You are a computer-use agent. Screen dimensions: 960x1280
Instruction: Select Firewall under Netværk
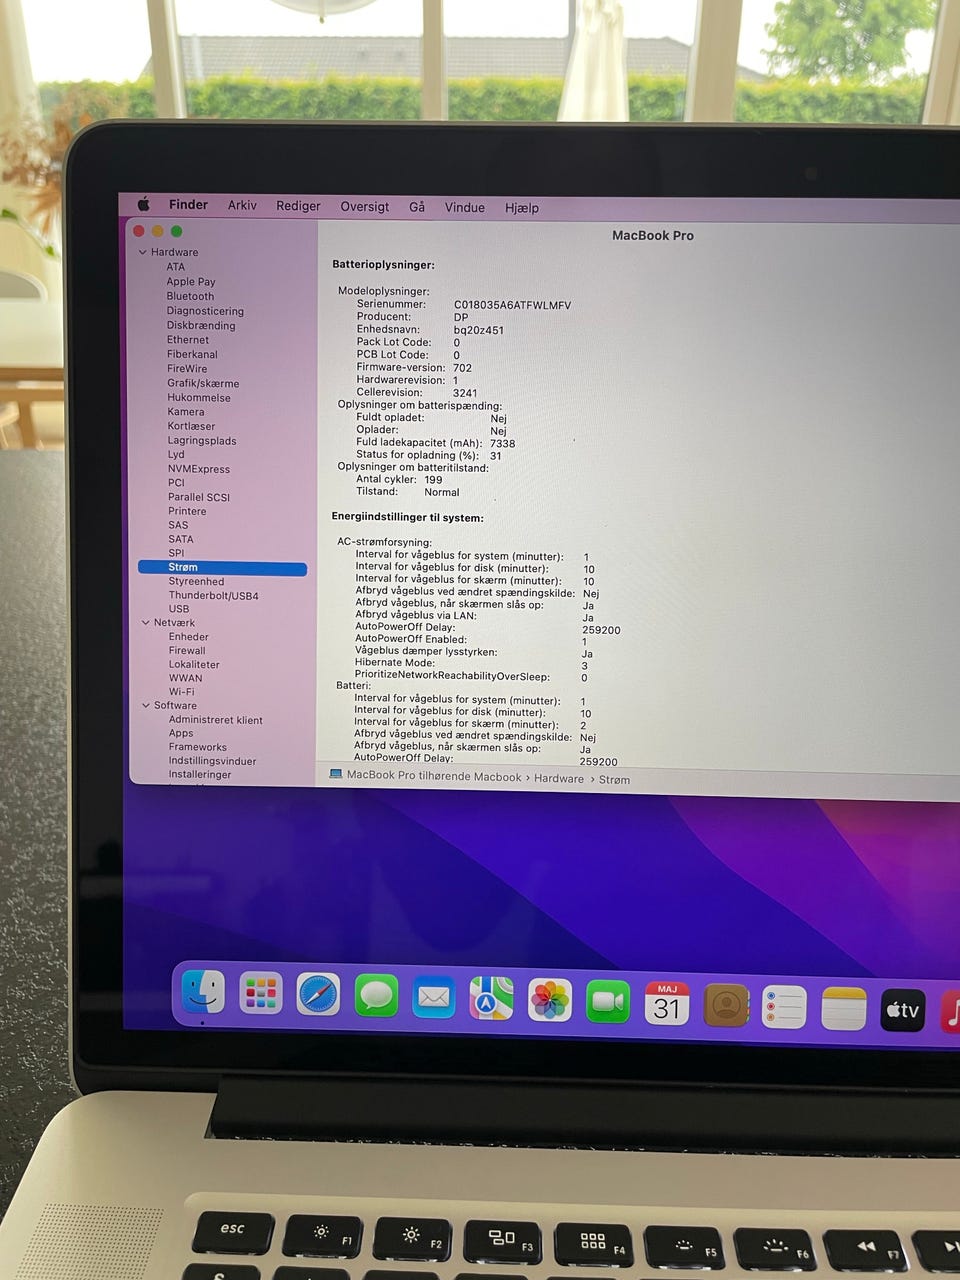[187, 650]
